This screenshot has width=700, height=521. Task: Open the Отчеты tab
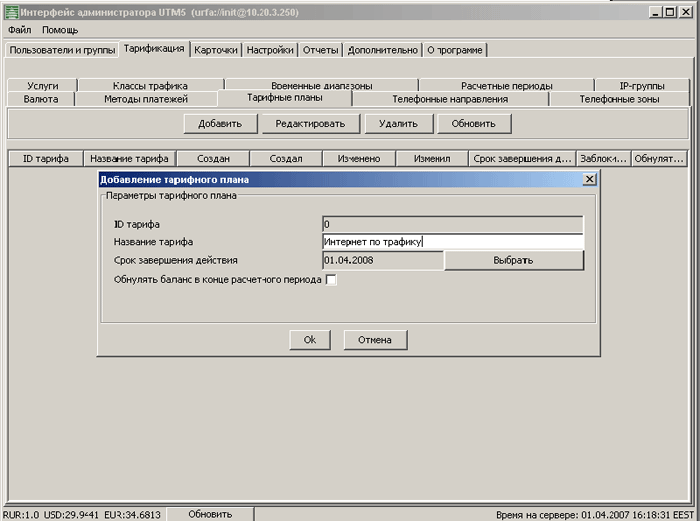pyautogui.click(x=321, y=50)
